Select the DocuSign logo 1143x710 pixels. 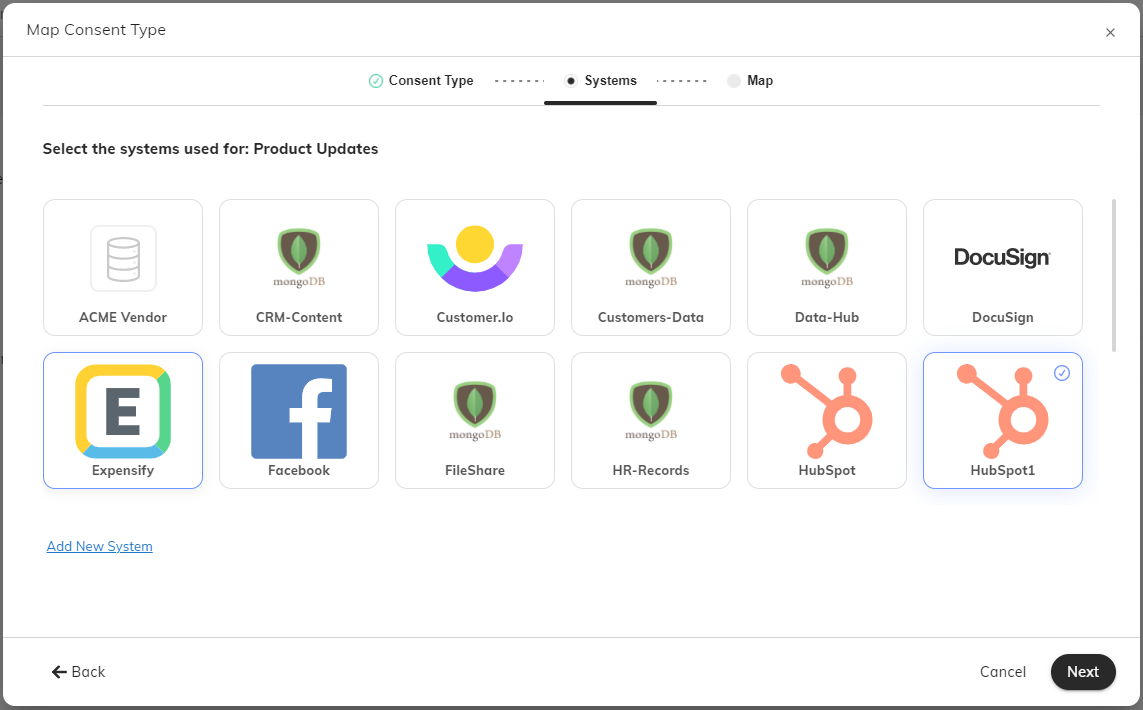1002,257
